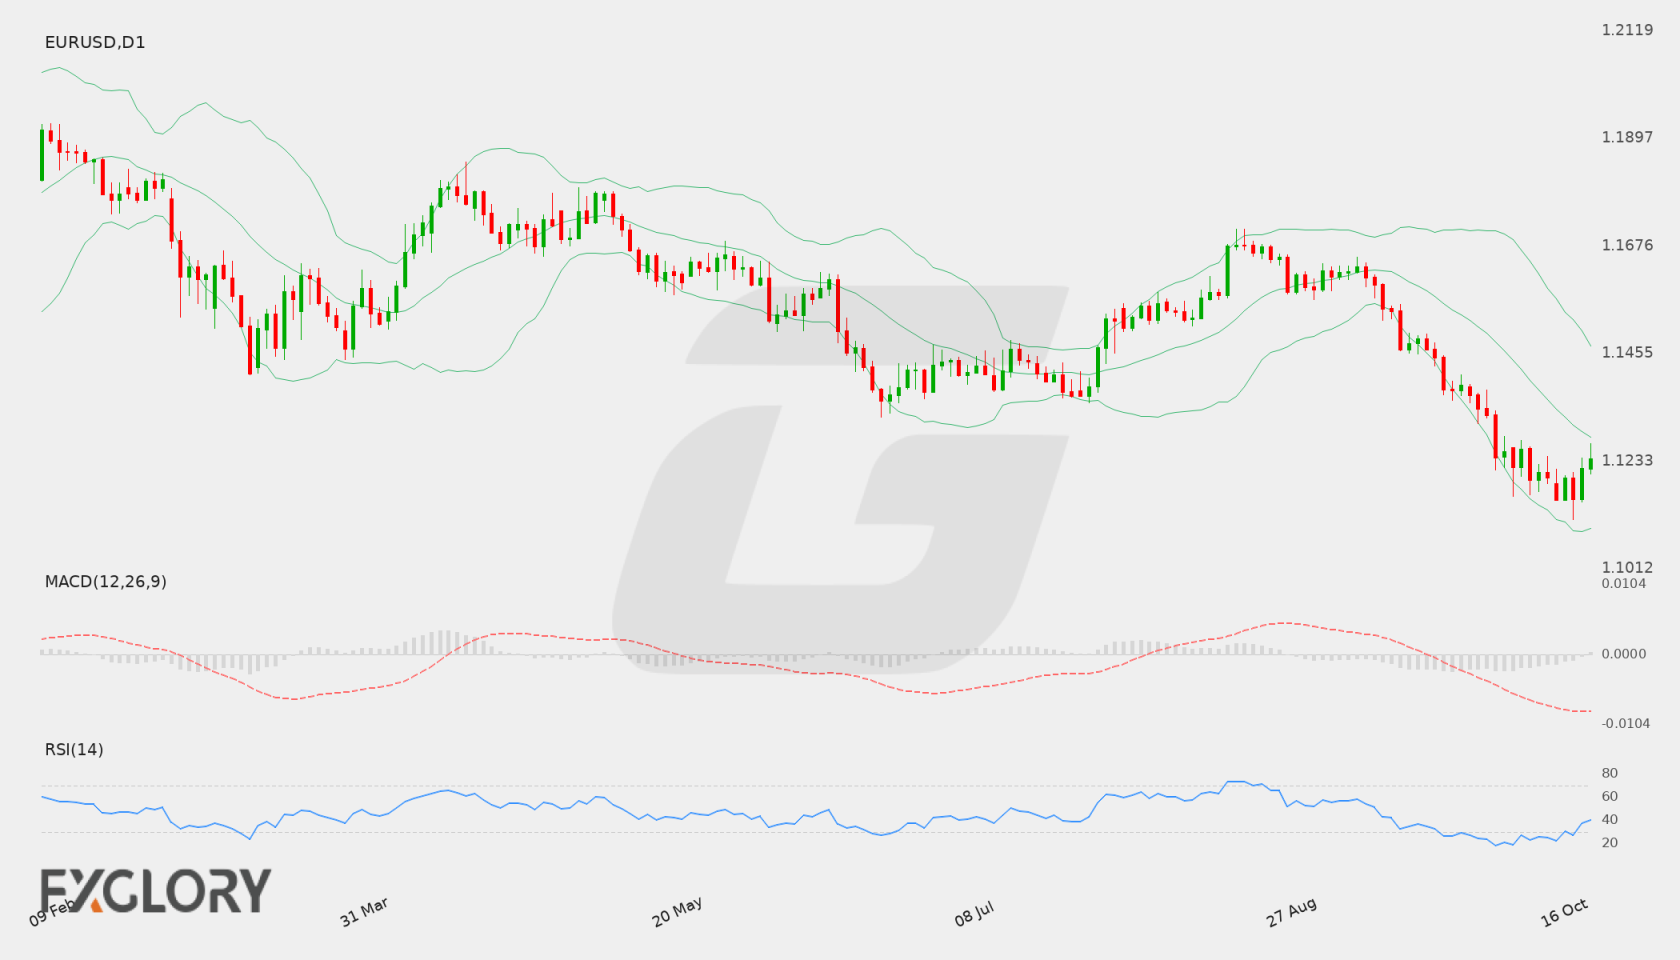Click the EURUSD,D1 chart title
This screenshot has height=960, width=1680.
tap(95, 42)
